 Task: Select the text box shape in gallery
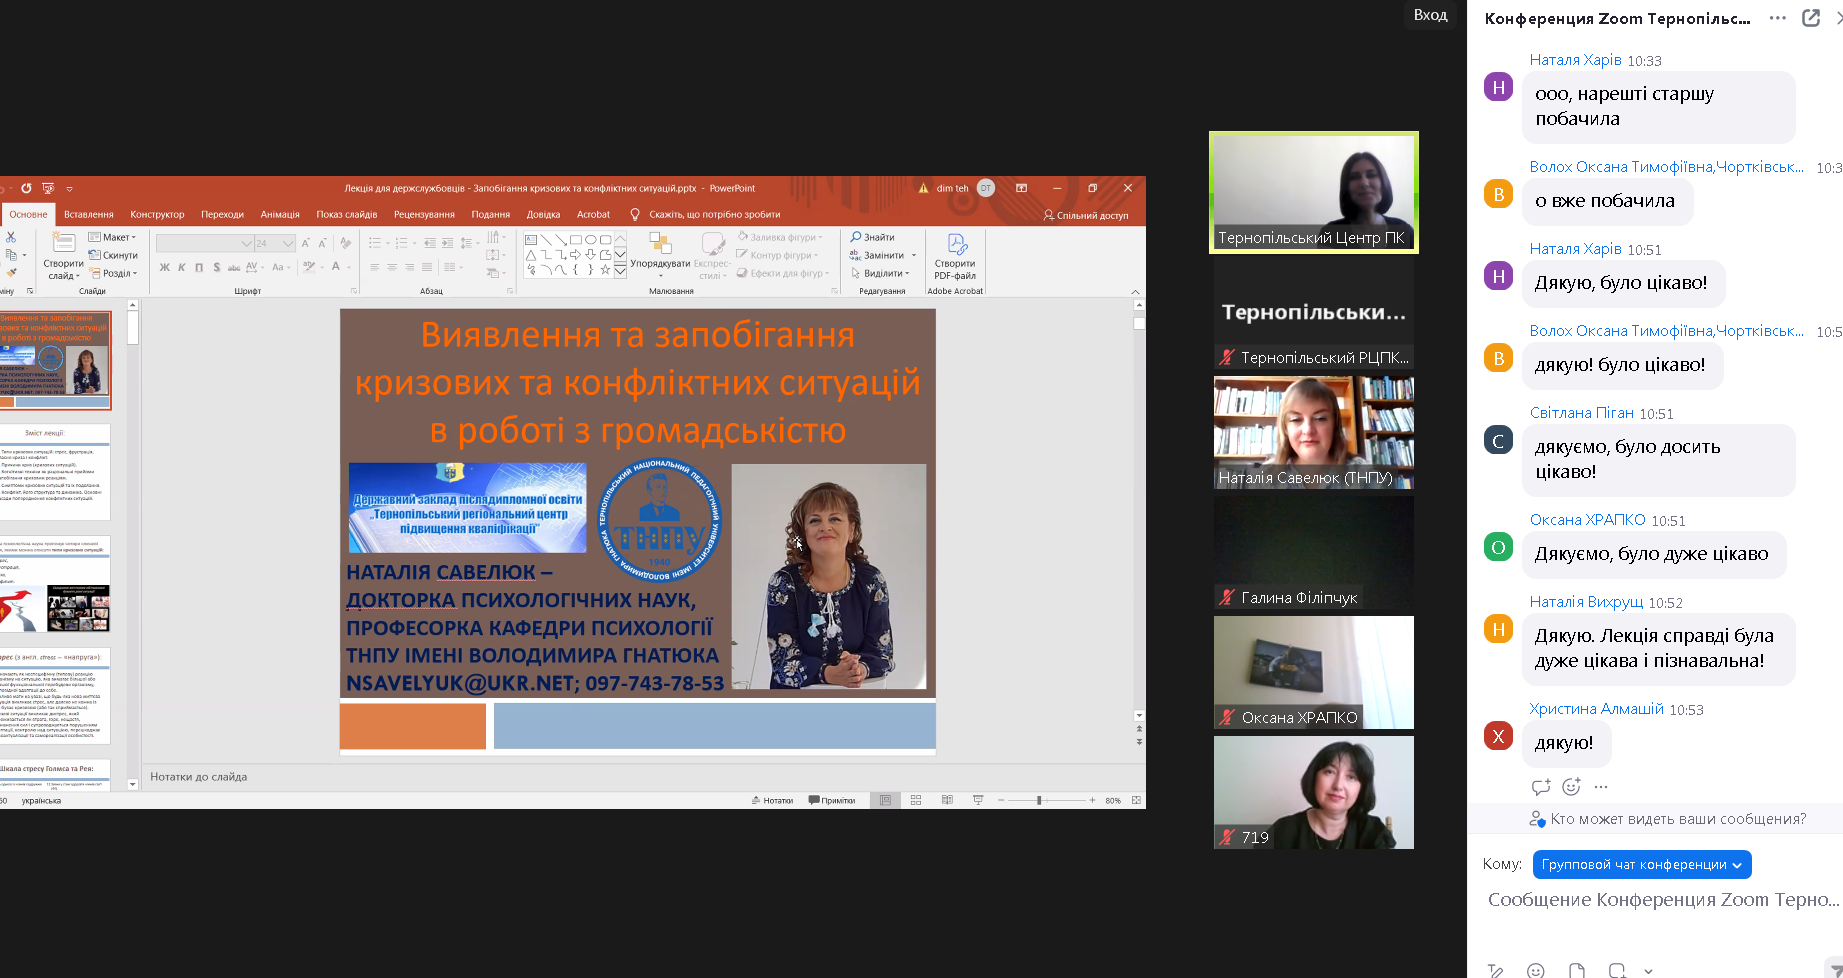tap(531, 240)
